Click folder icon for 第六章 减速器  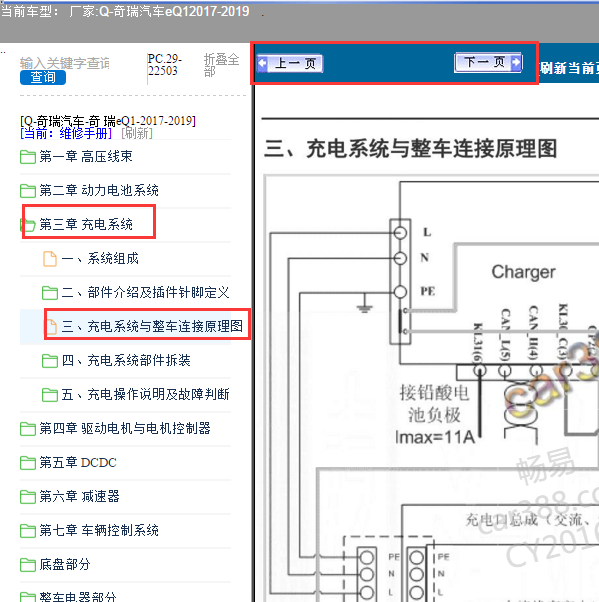point(28,497)
